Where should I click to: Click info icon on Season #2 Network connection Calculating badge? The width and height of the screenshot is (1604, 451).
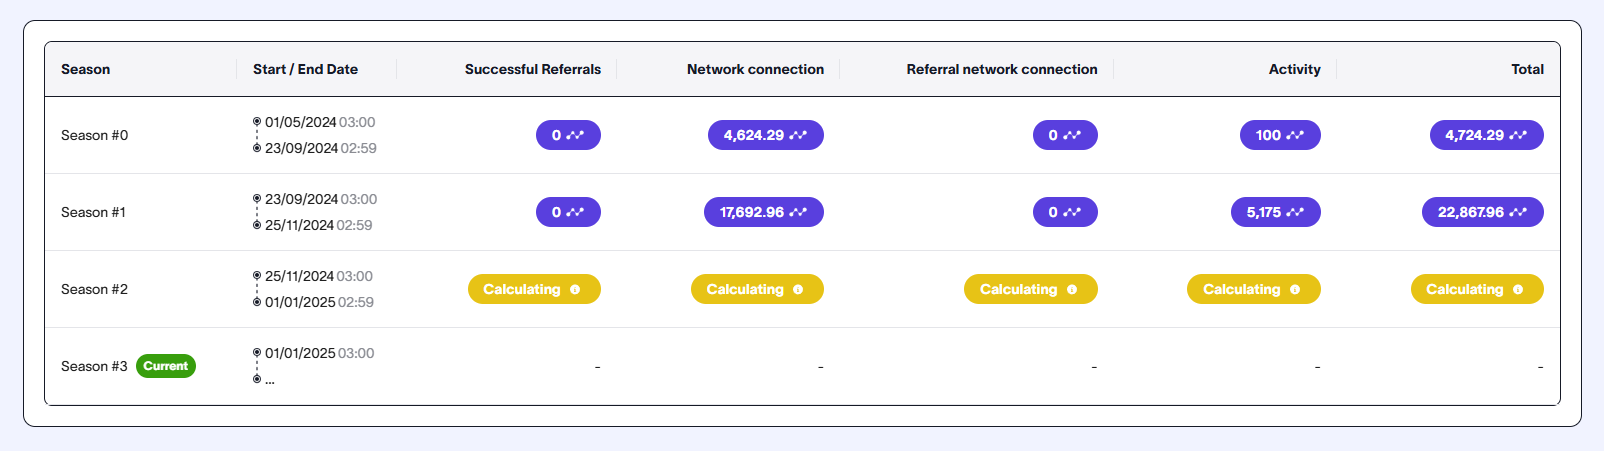(x=798, y=289)
